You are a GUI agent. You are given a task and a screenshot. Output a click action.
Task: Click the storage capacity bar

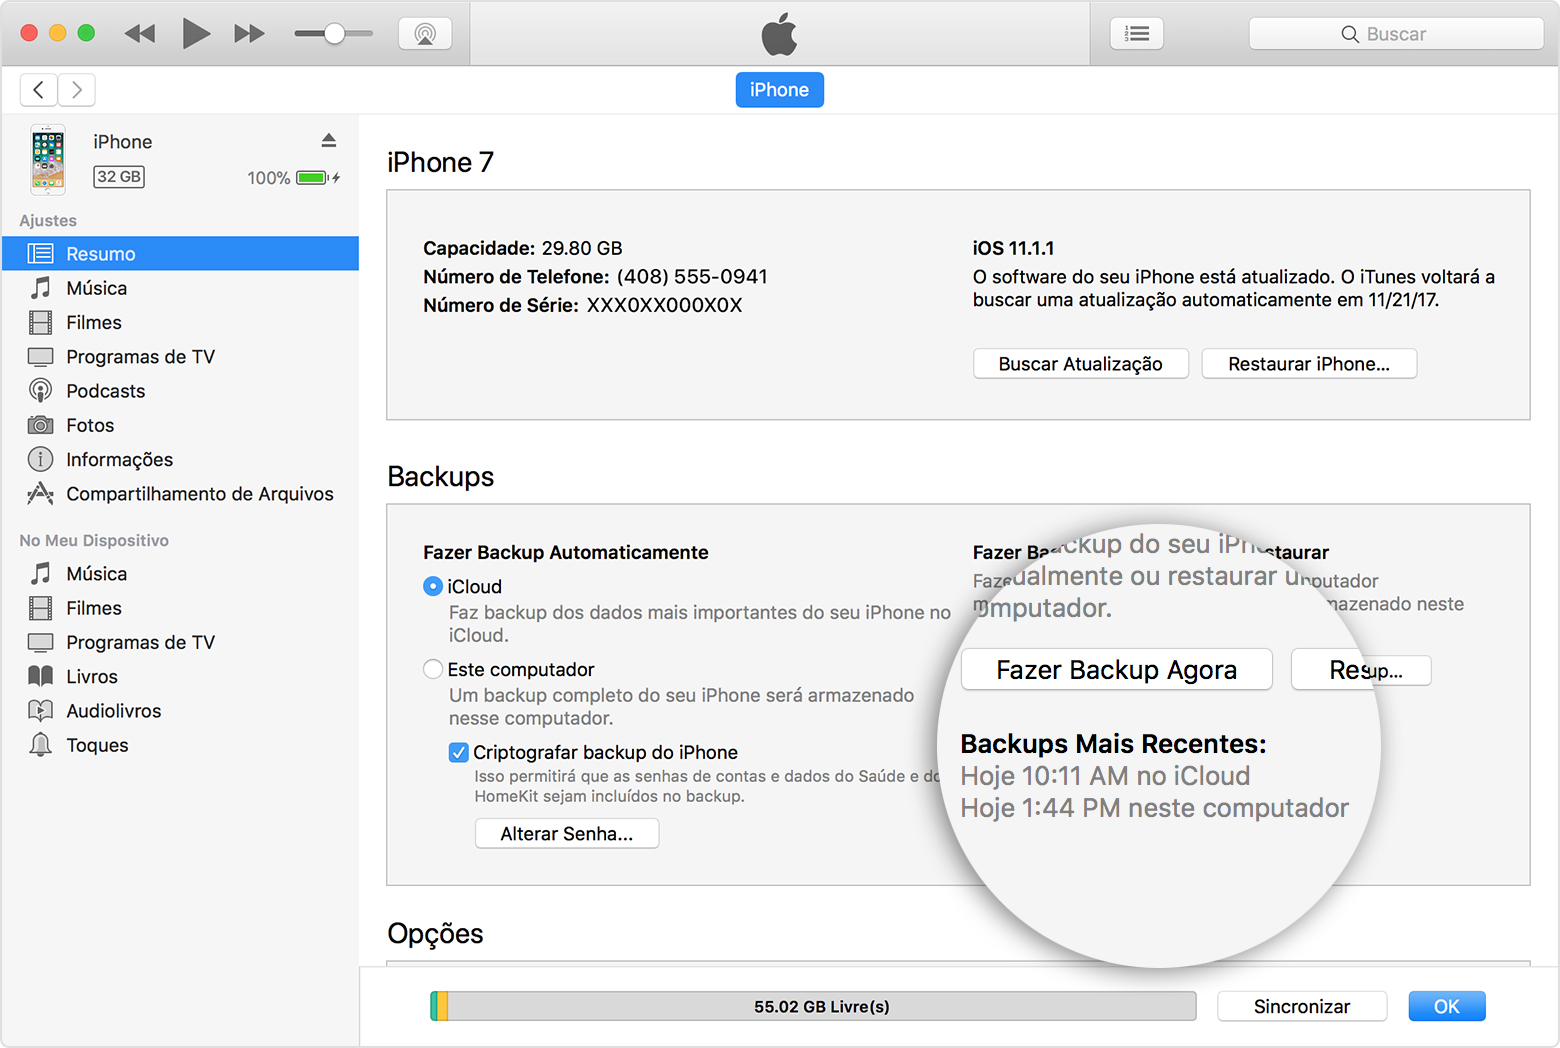pyautogui.click(x=813, y=1006)
